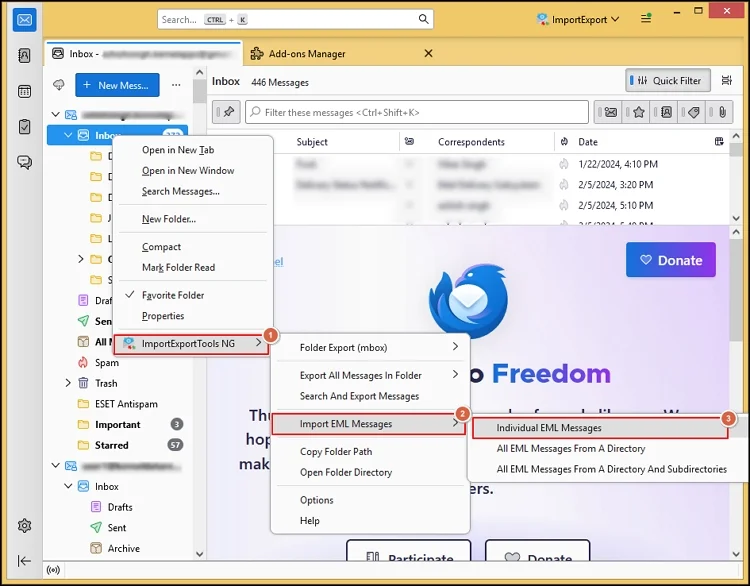
Task: Open message list display options
Action: pyautogui.click(x=727, y=80)
